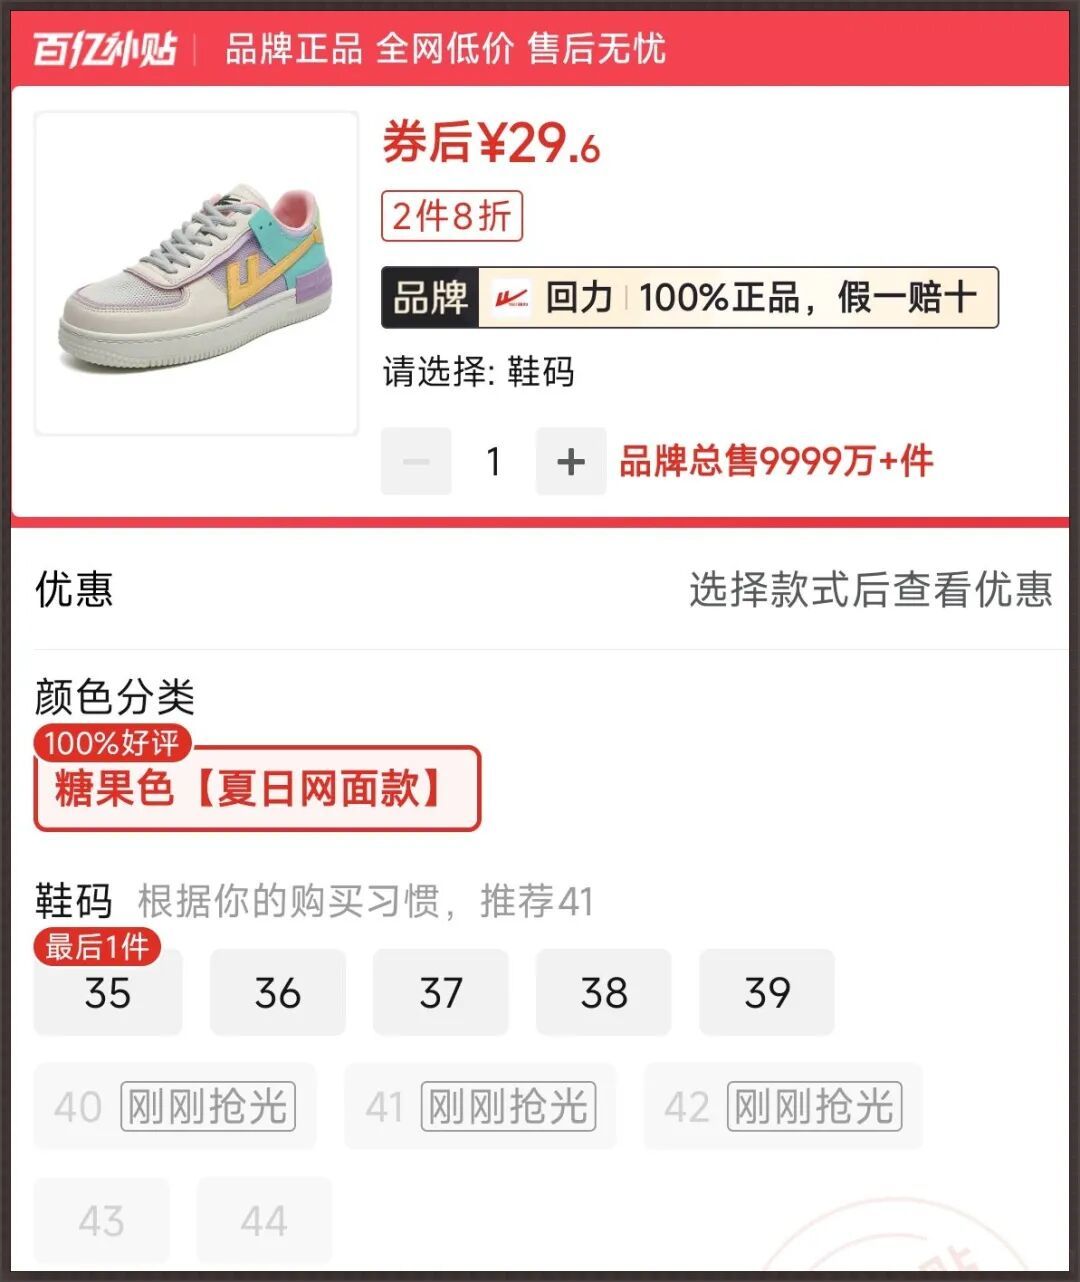Click the quantity number field
The image size is (1080, 1282).
pyautogui.click(x=493, y=461)
